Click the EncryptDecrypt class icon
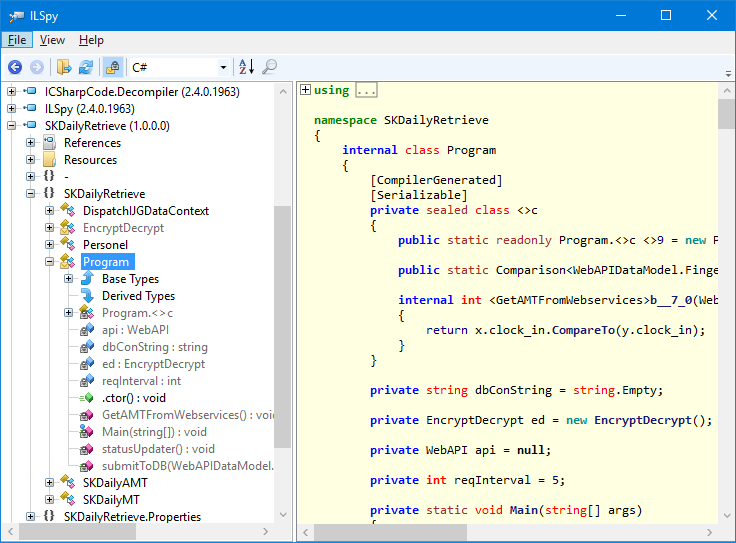The height and width of the screenshot is (543, 736). (68, 228)
